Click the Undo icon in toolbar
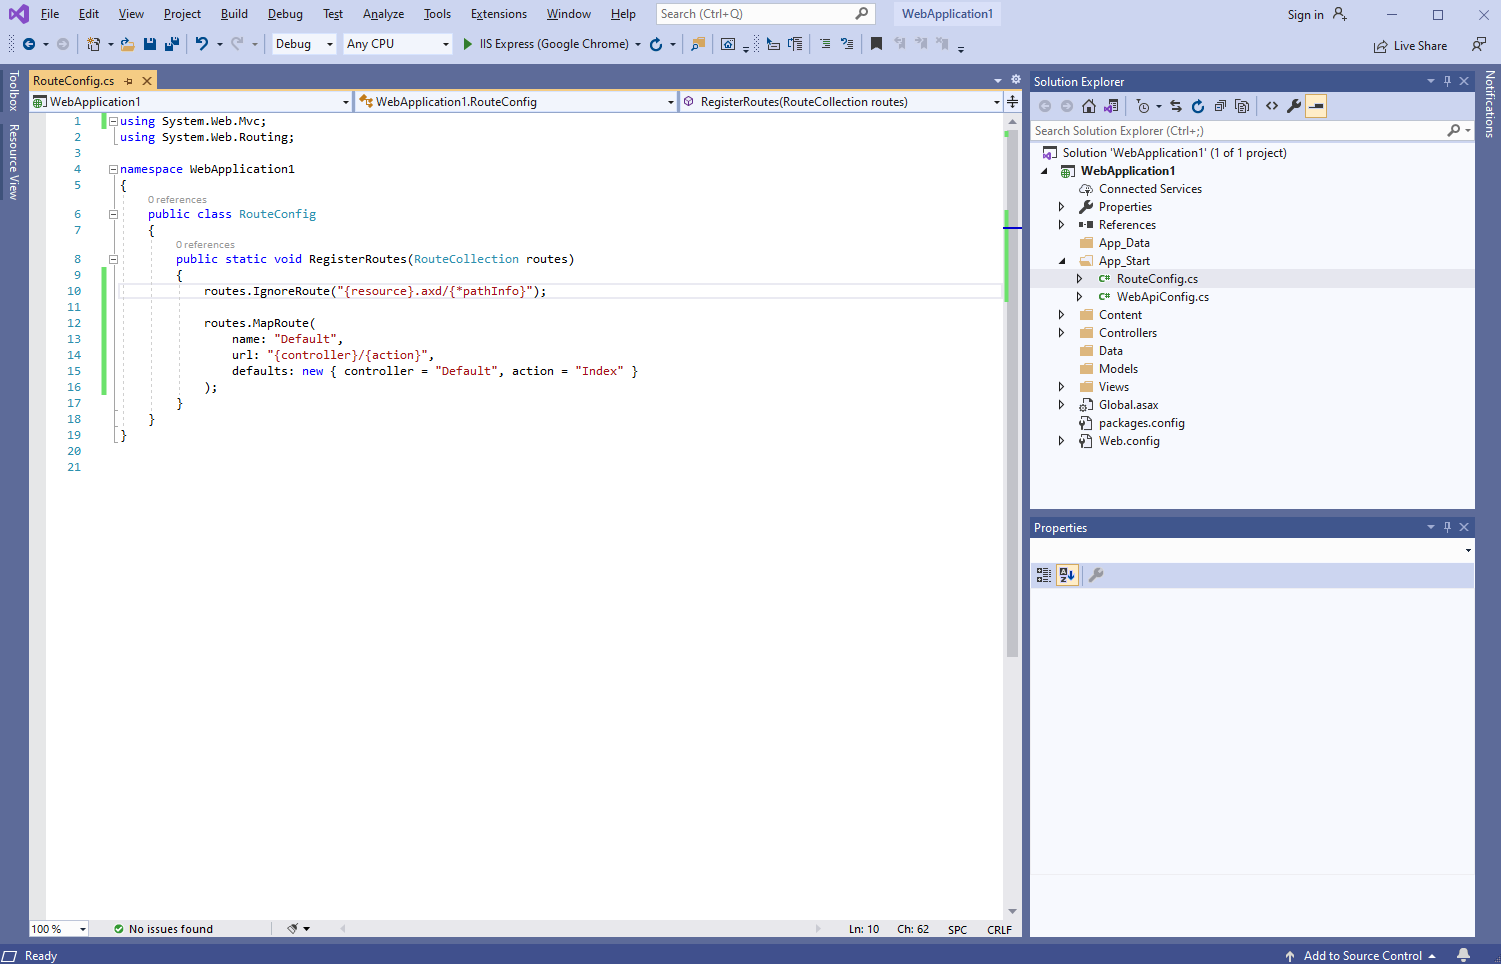 tap(202, 44)
